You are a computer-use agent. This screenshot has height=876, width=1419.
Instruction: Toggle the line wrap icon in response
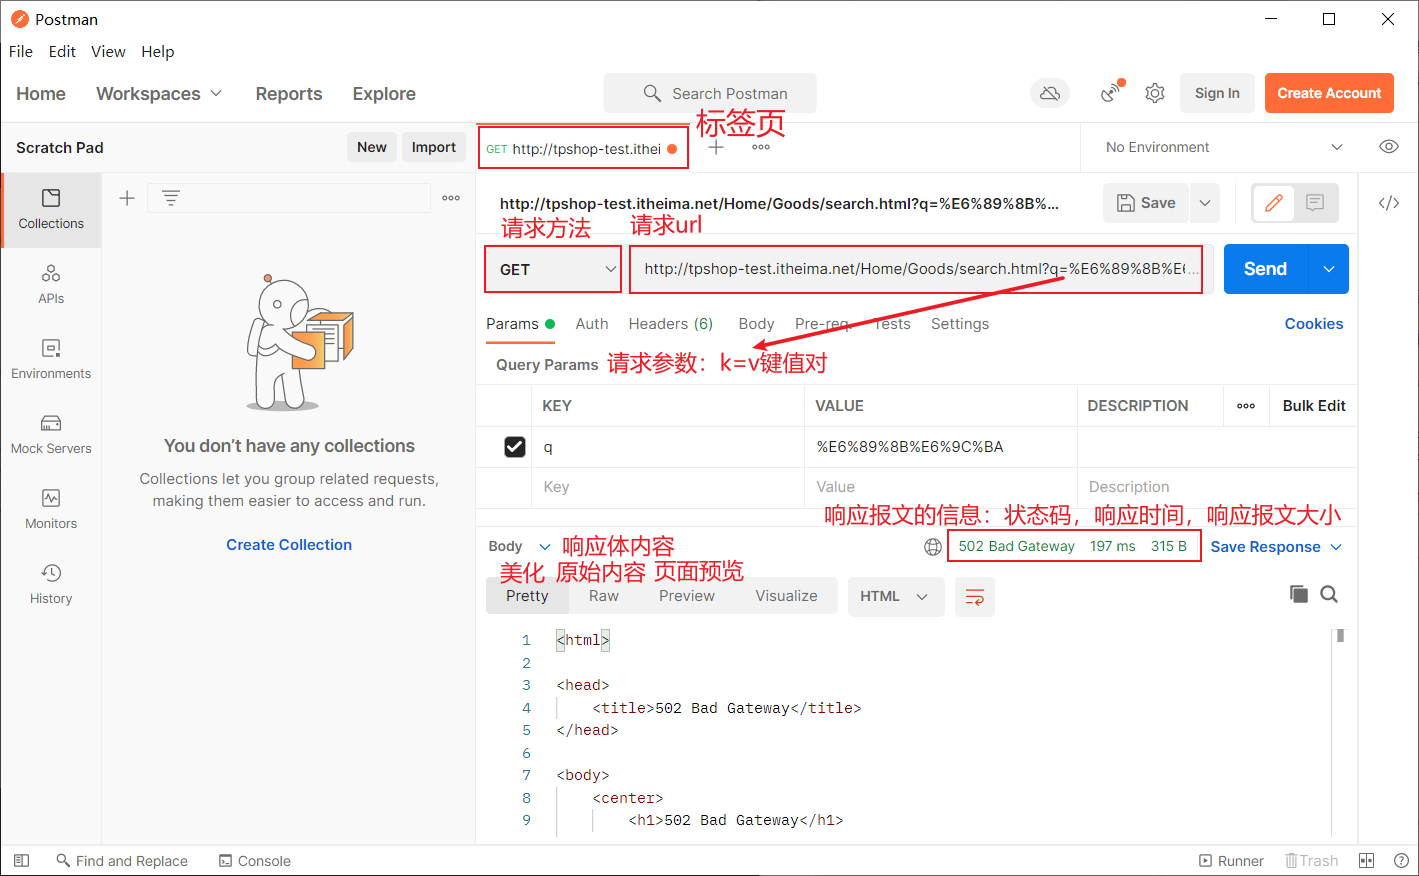click(x=974, y=597)
